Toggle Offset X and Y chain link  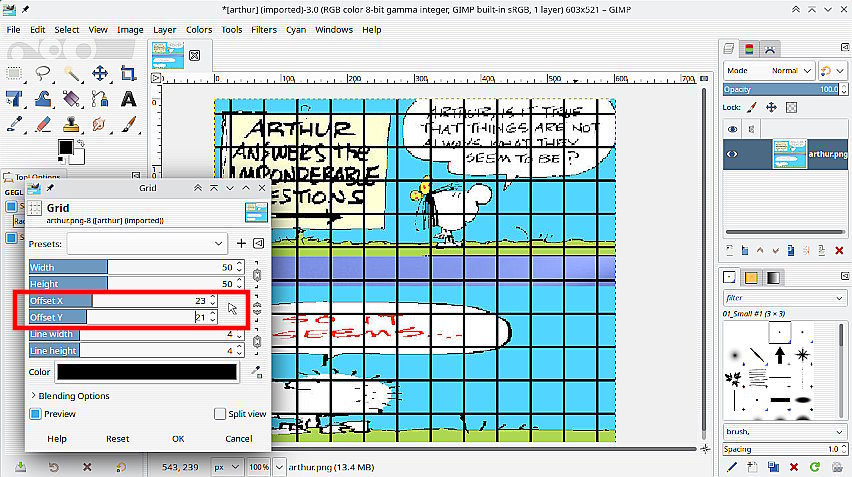pos(257,309)
